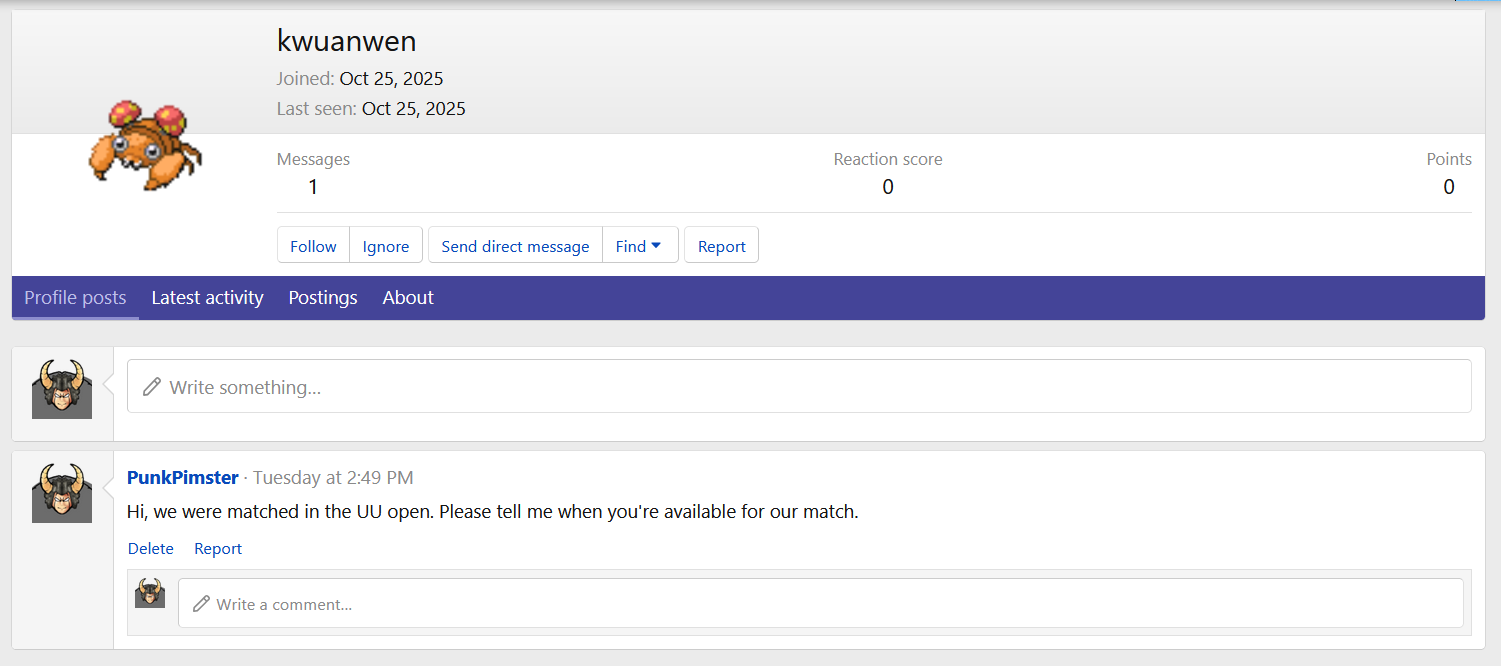Screen dimensions: 1501x666
Task: Click the pencil icon in Write something field
Action: coord(152,387)
